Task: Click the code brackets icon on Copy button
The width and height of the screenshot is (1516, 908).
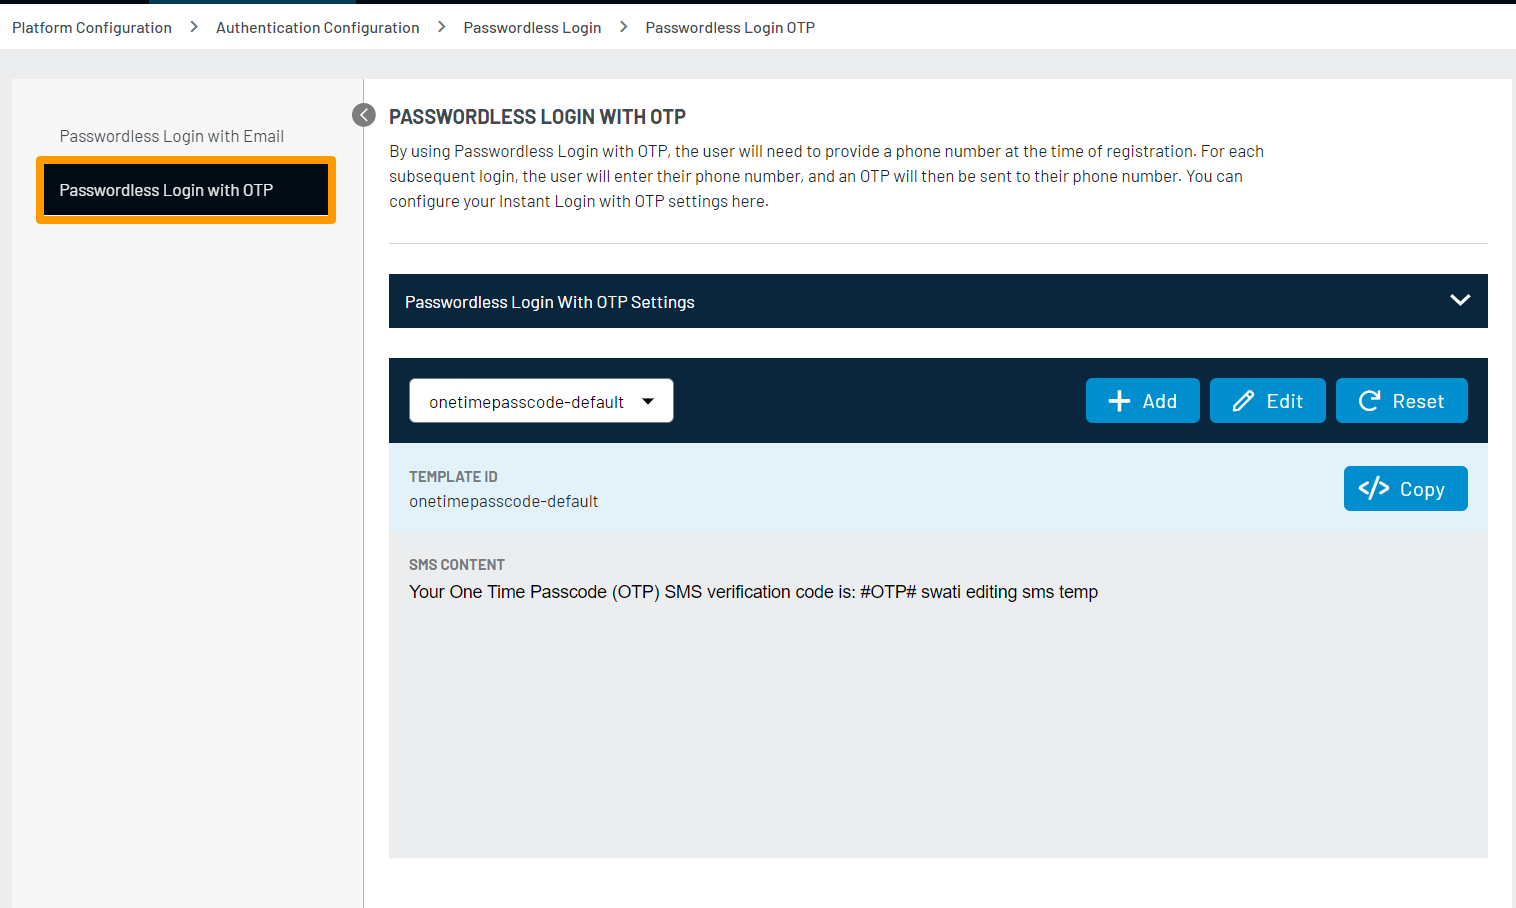Action: pos(1376,488)
